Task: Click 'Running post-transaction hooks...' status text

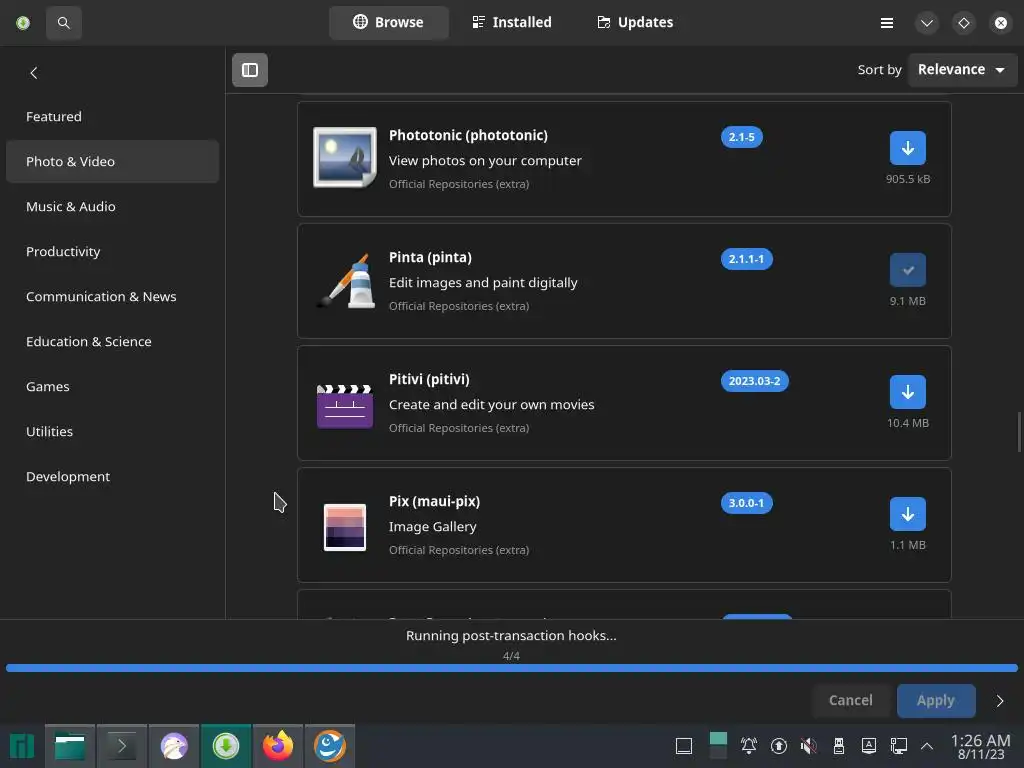Action: pos(511,635)
